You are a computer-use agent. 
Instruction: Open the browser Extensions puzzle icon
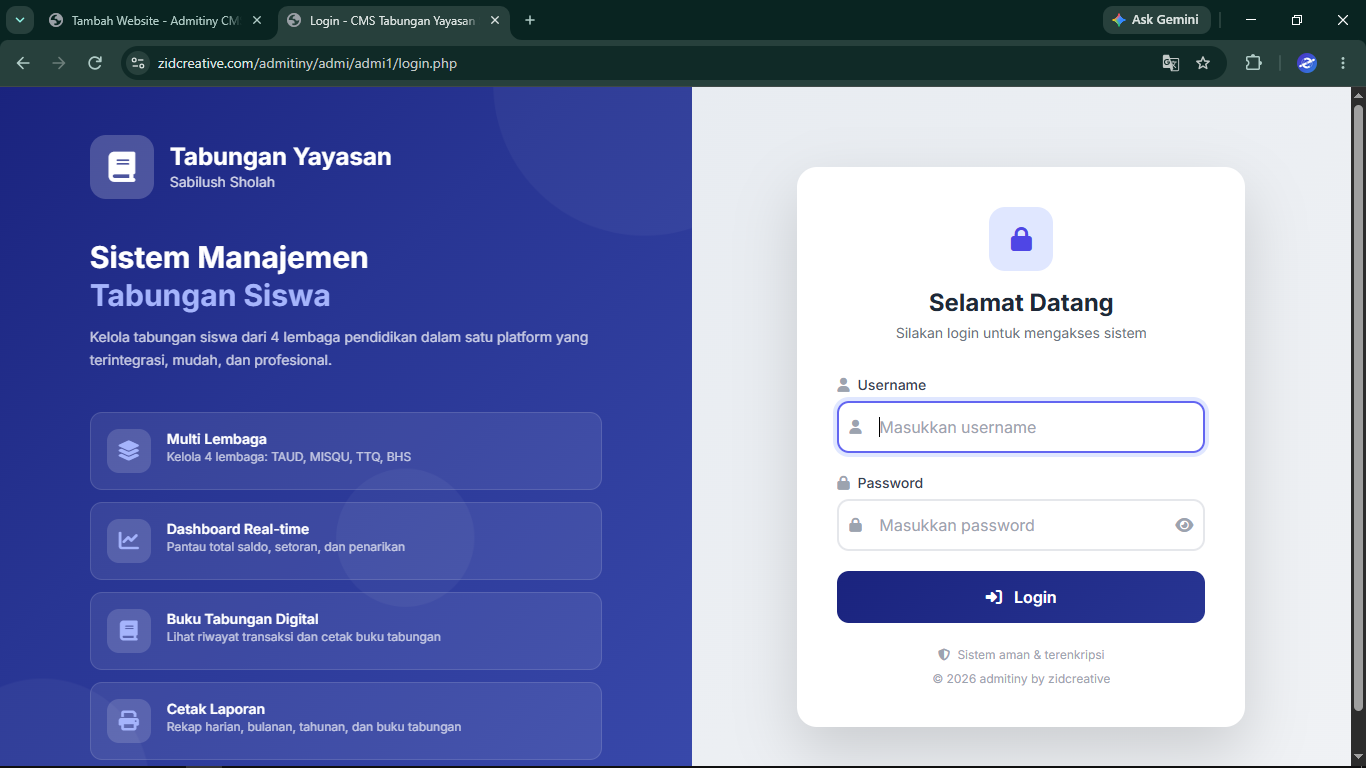pyautogui.click(x=1253, y=63)
